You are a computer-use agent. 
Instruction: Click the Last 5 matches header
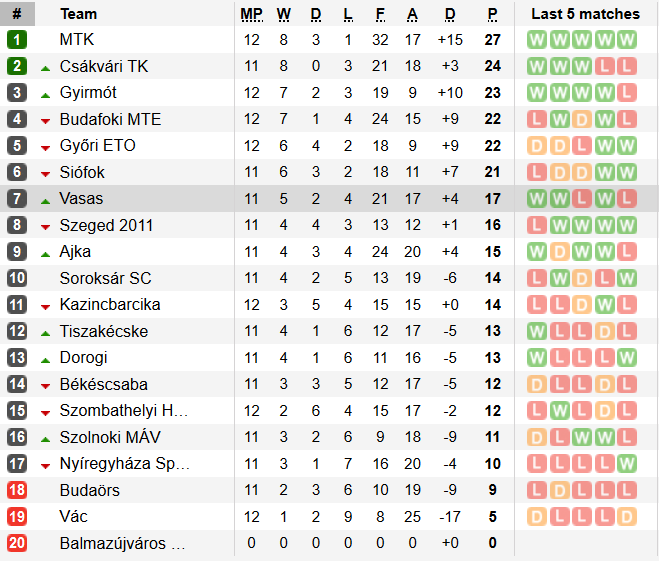585,14
